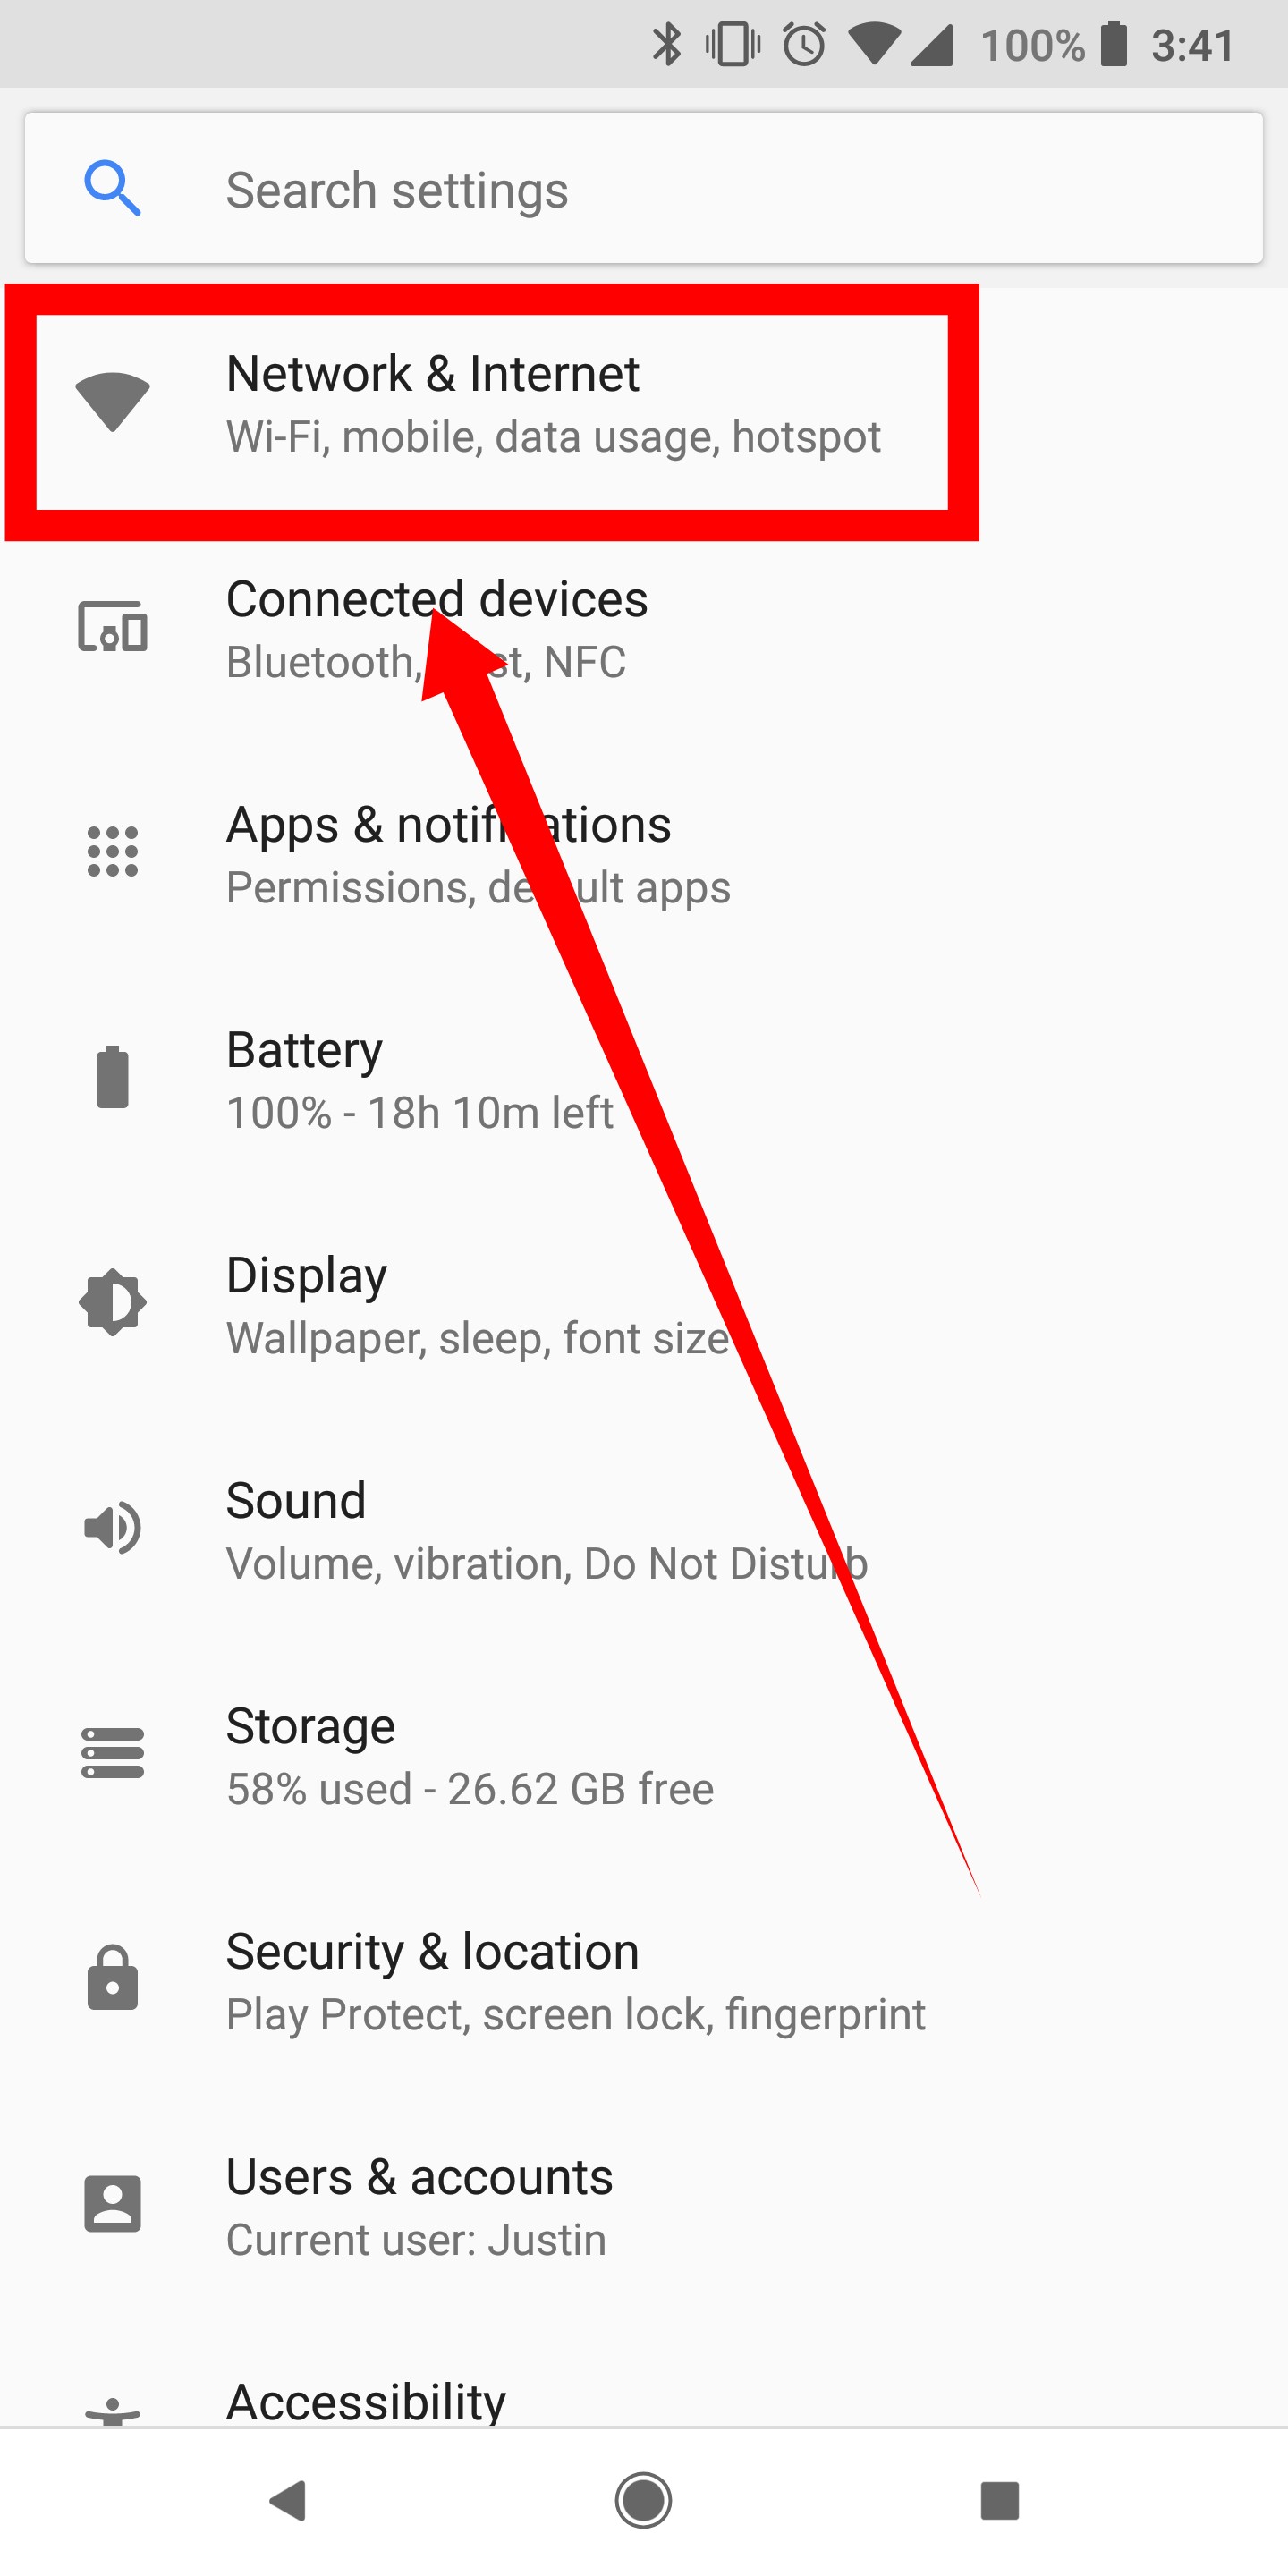Viewport: 1288px width, 2576px height.
Task: Tap the Storage bars icon
Action: click(x=112, y=1753)
